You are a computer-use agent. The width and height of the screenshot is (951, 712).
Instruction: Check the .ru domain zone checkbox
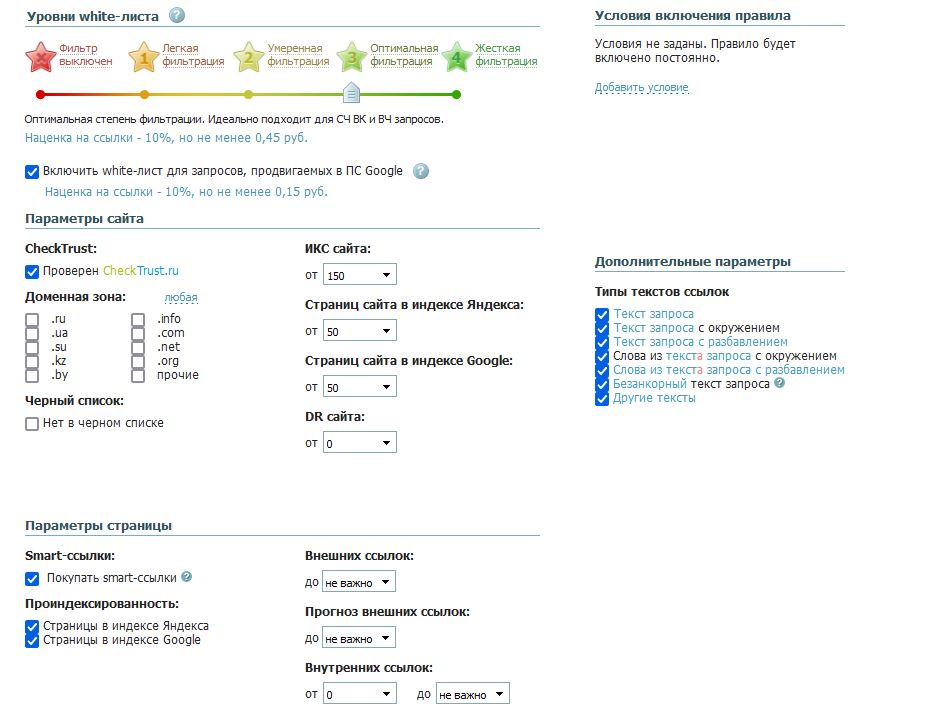[x=32, y=320]
